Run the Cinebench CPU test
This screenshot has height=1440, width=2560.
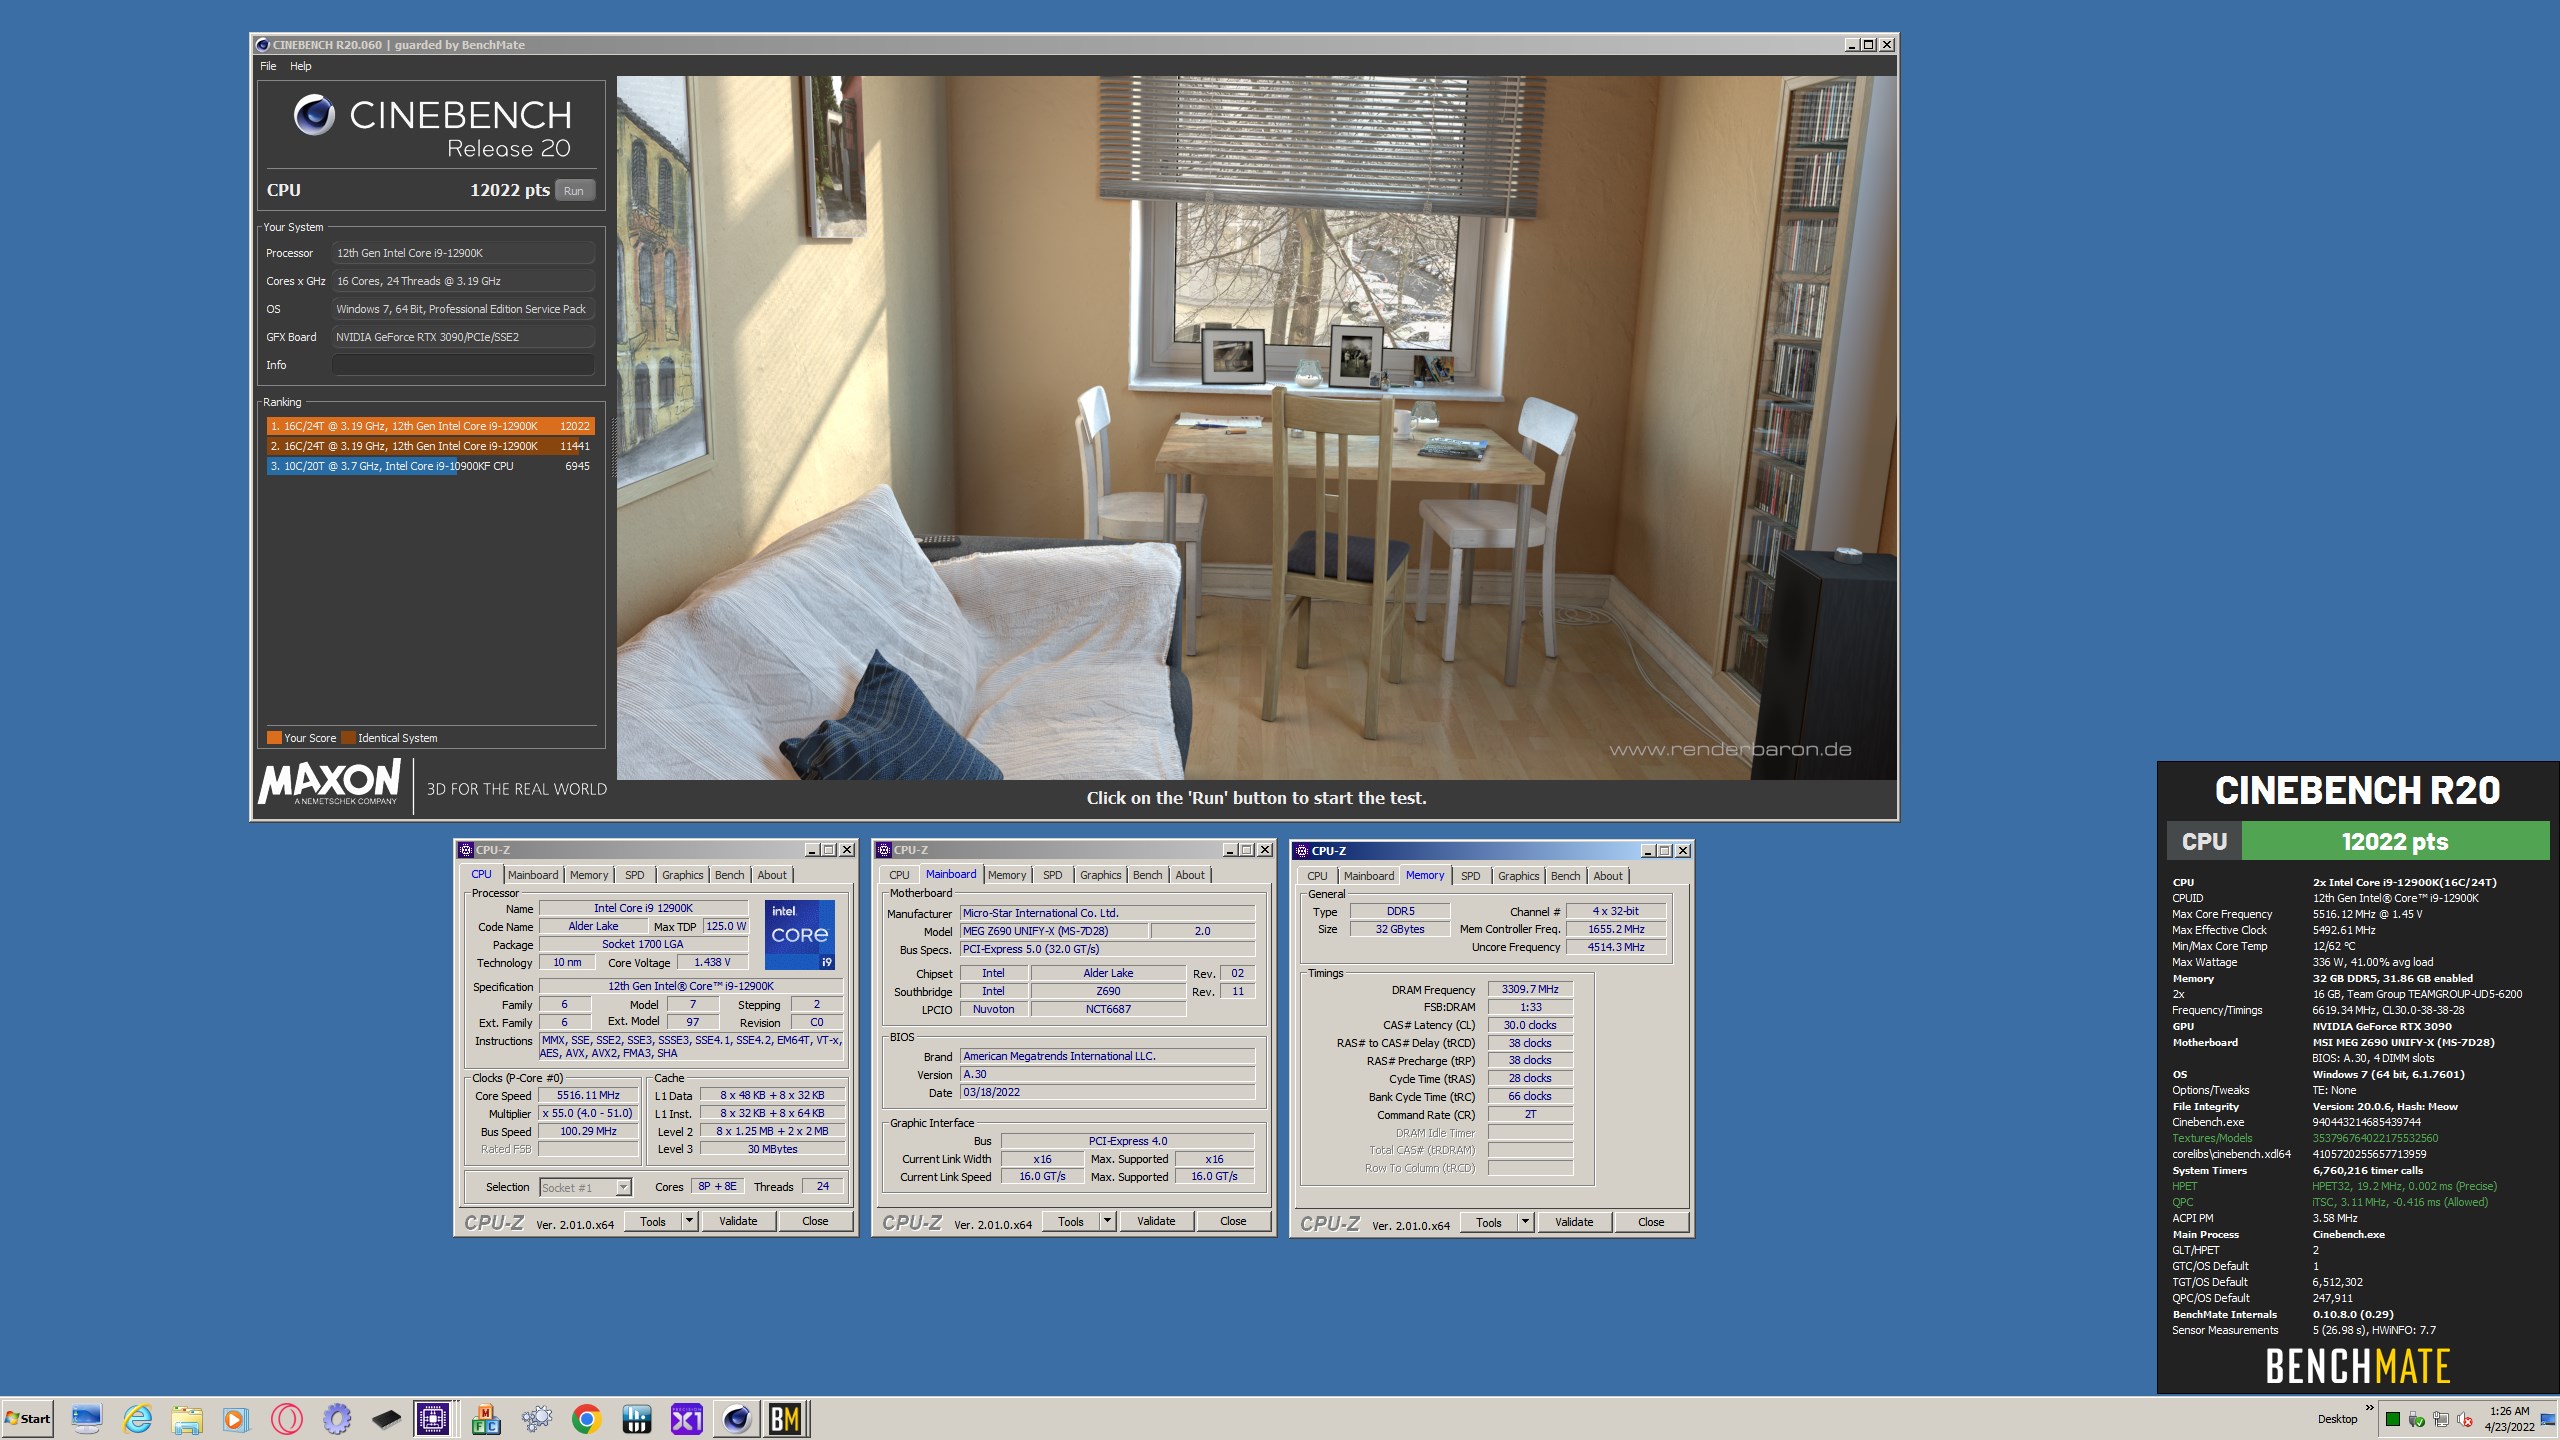click(574, 191)
